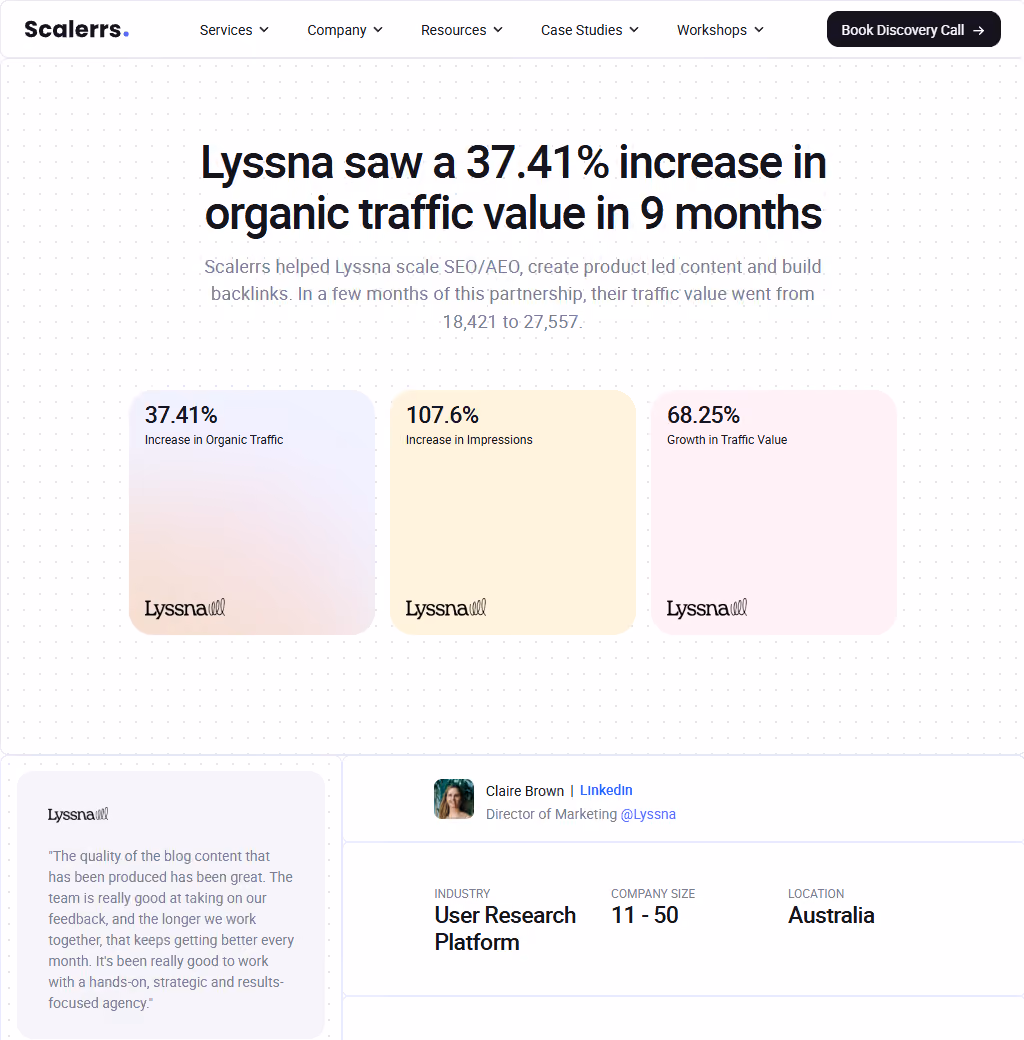Click the Book Discovery Call button
The height and width of the screenshot is (1040, 1024).
pos(913,29)
